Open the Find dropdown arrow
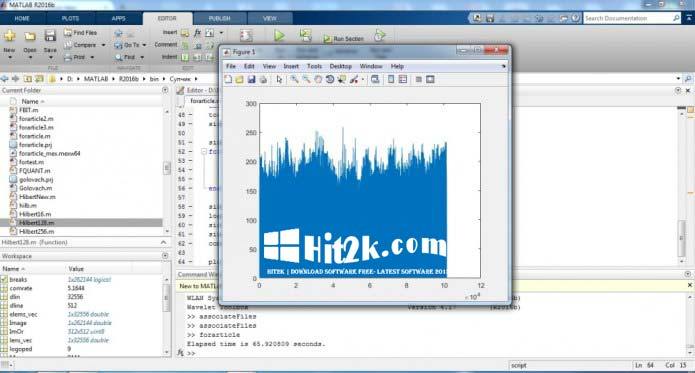The width and height of the screenshot is (695, 373). (x=142, y=57)
